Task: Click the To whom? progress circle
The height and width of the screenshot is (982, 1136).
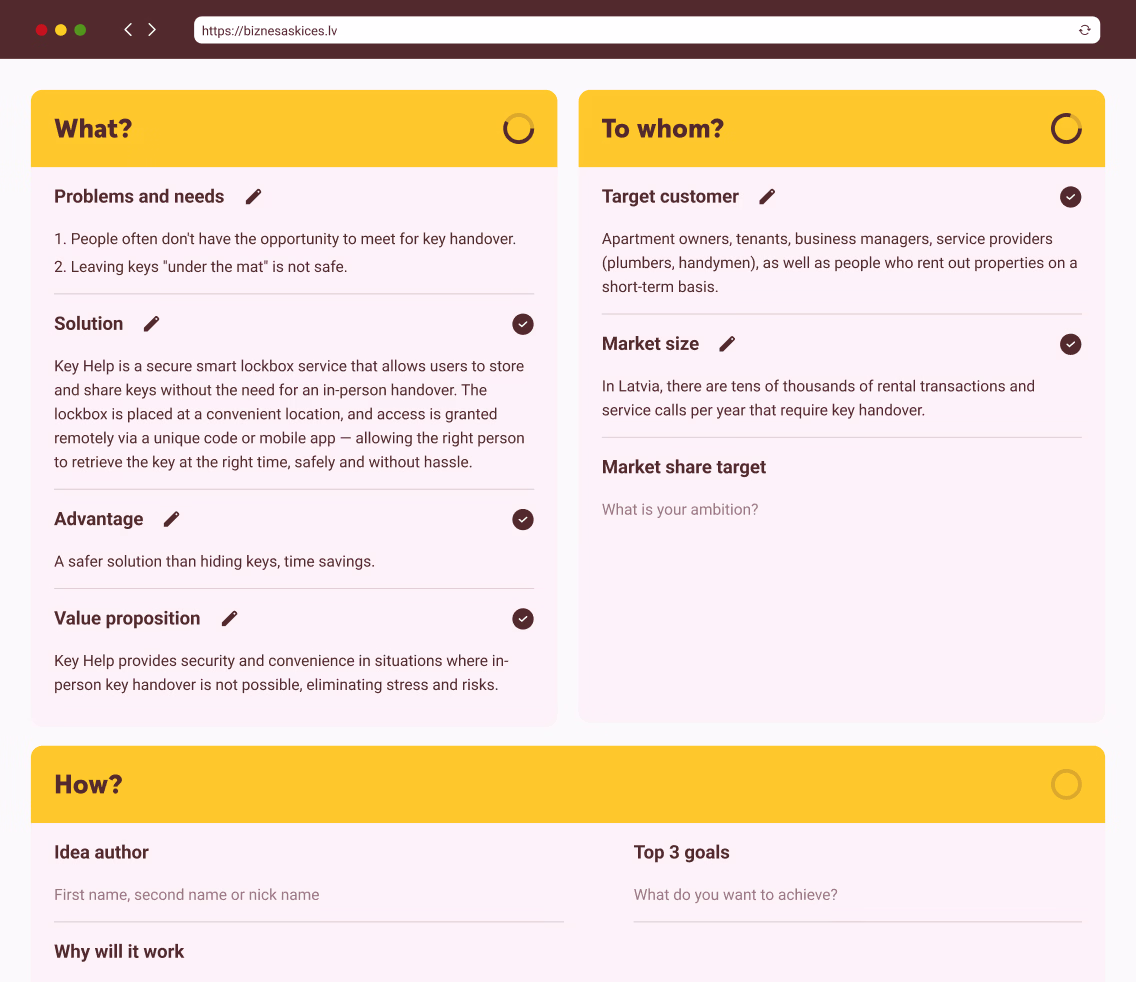Action: [x=1066, y=128]
